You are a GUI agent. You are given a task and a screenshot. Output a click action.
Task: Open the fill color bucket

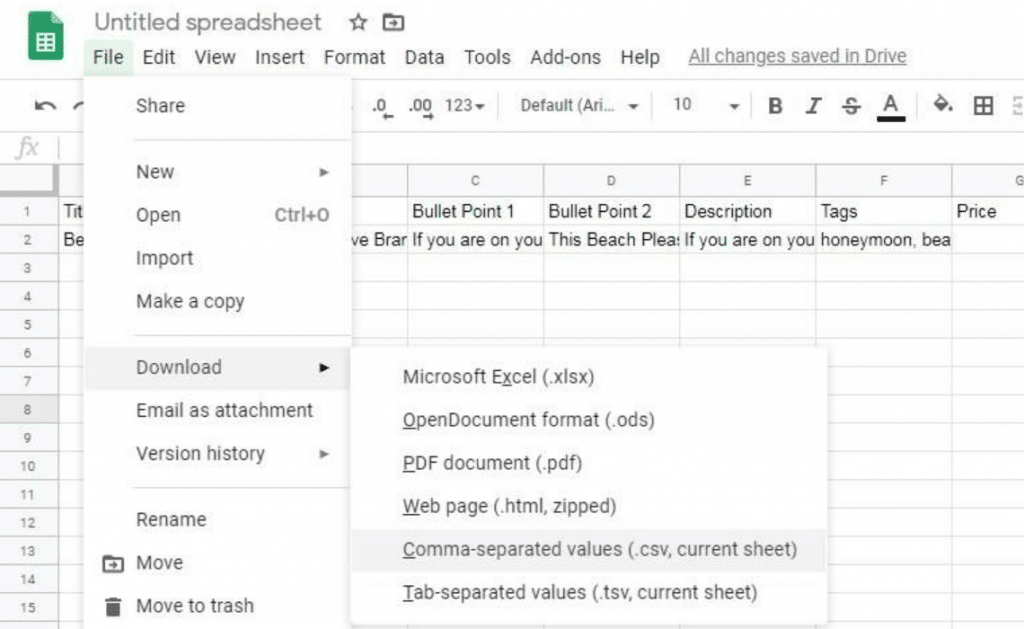tap(942, 104)
